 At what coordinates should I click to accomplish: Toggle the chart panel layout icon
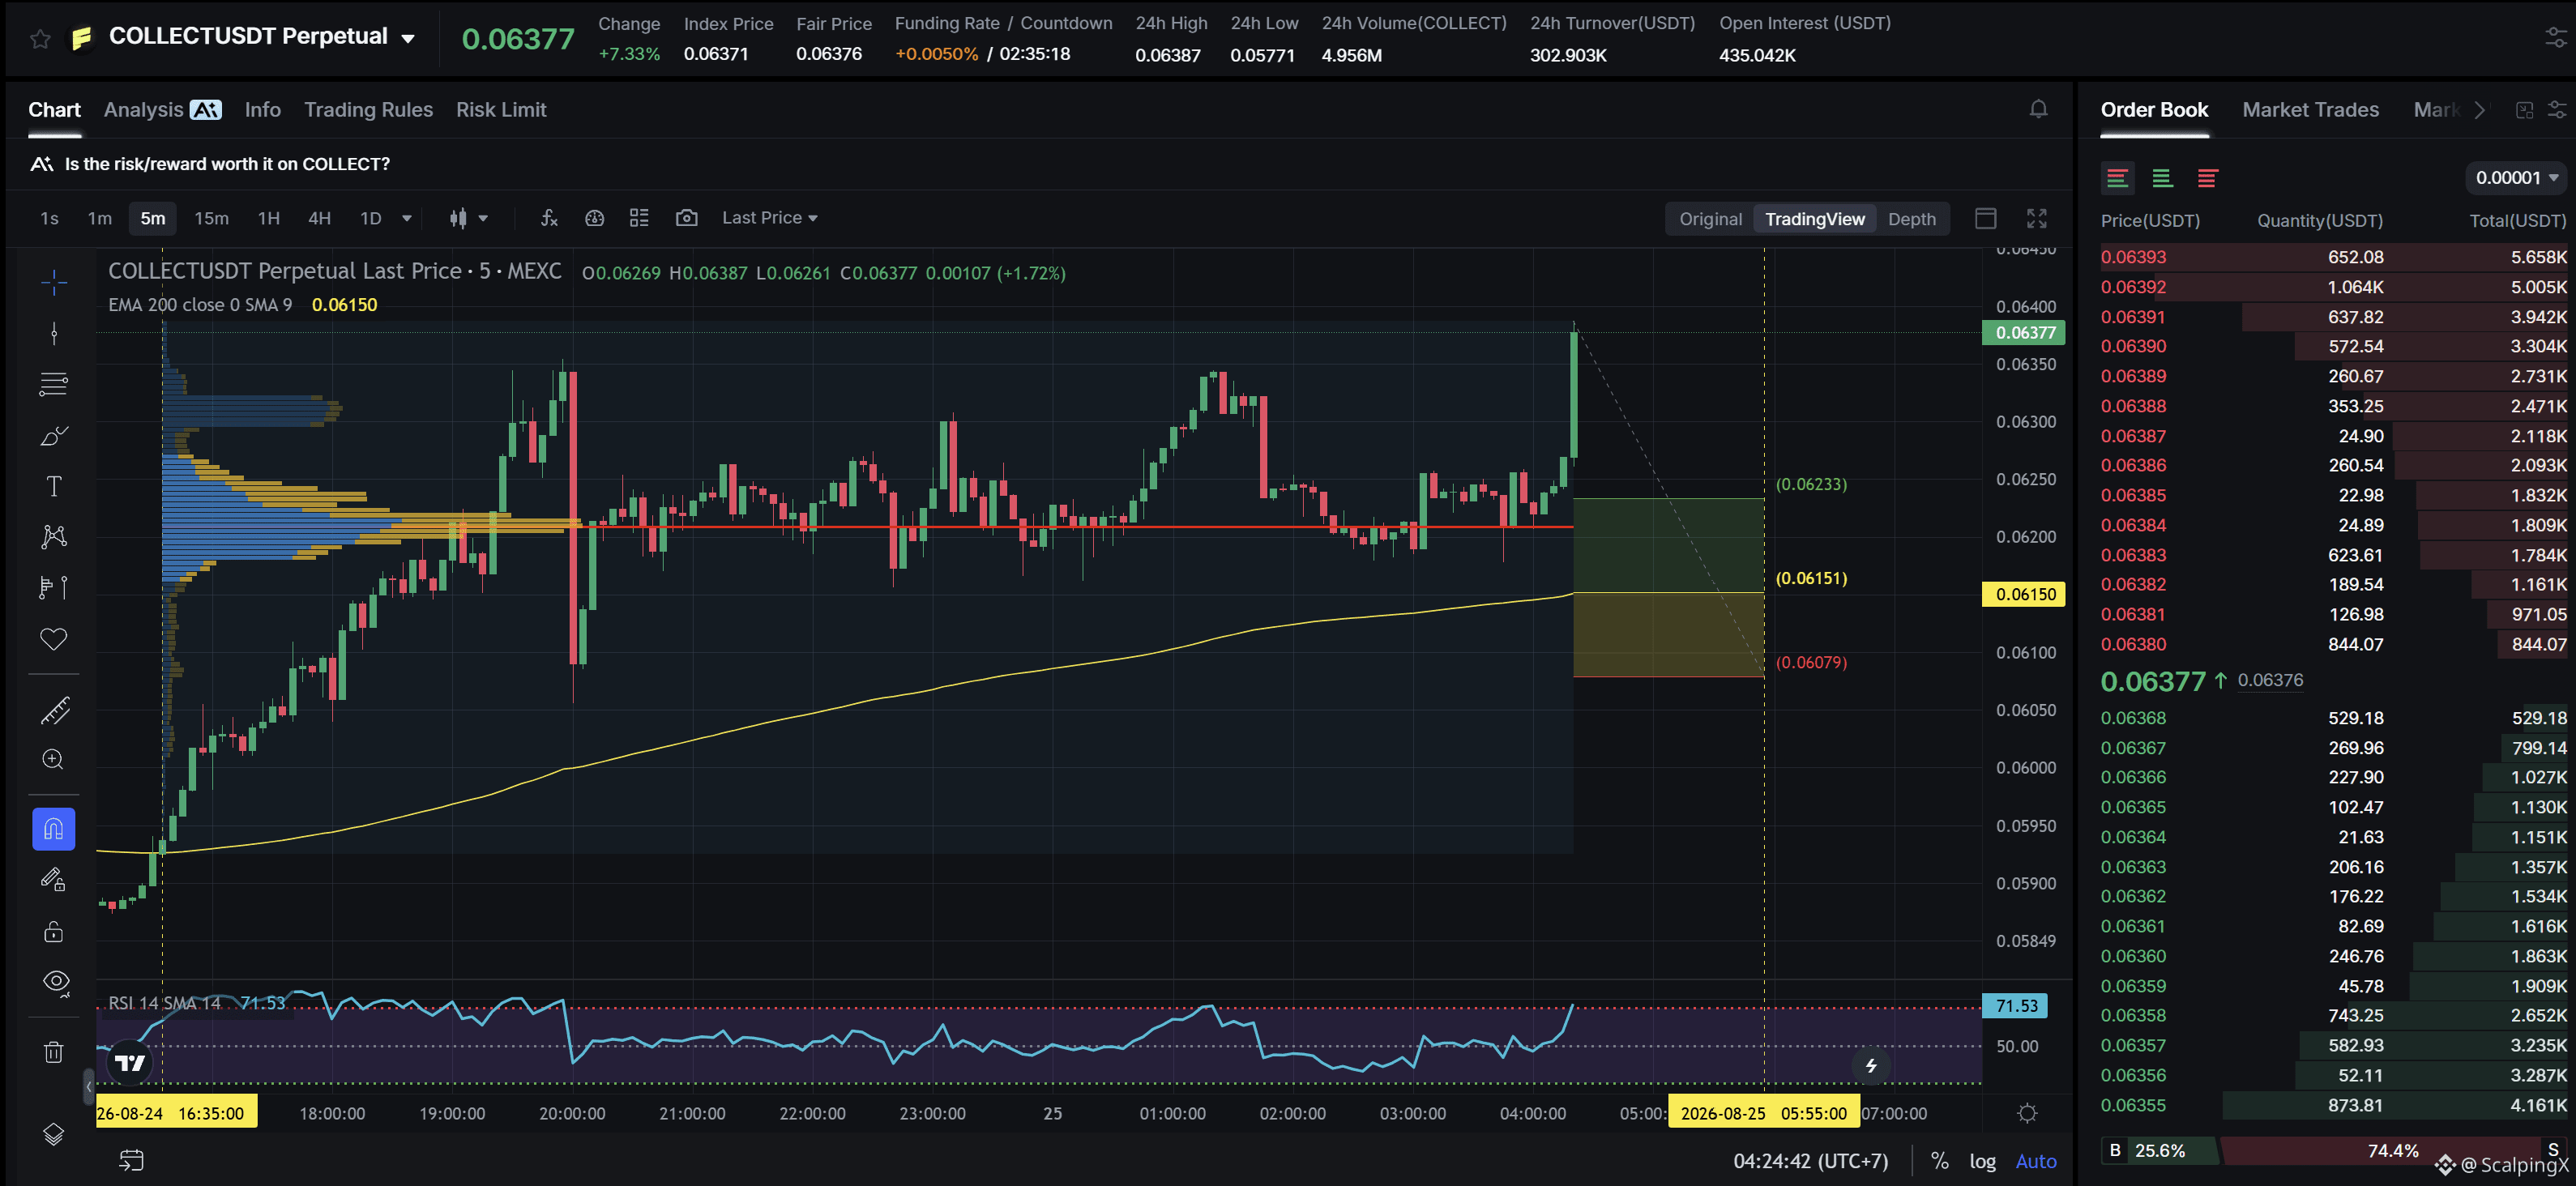point(1986,218)
